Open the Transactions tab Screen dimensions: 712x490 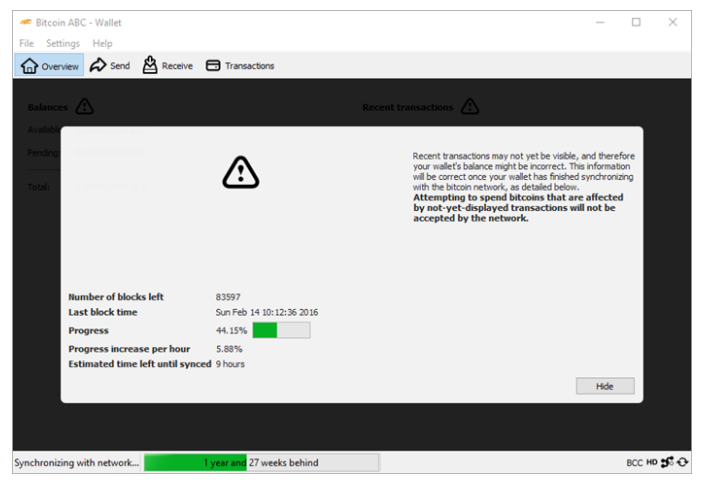click(x=240, y=66)
